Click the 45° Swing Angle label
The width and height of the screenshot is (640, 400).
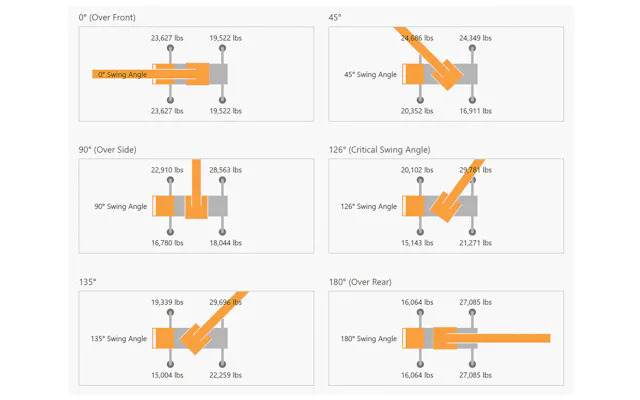pos(370,75)
